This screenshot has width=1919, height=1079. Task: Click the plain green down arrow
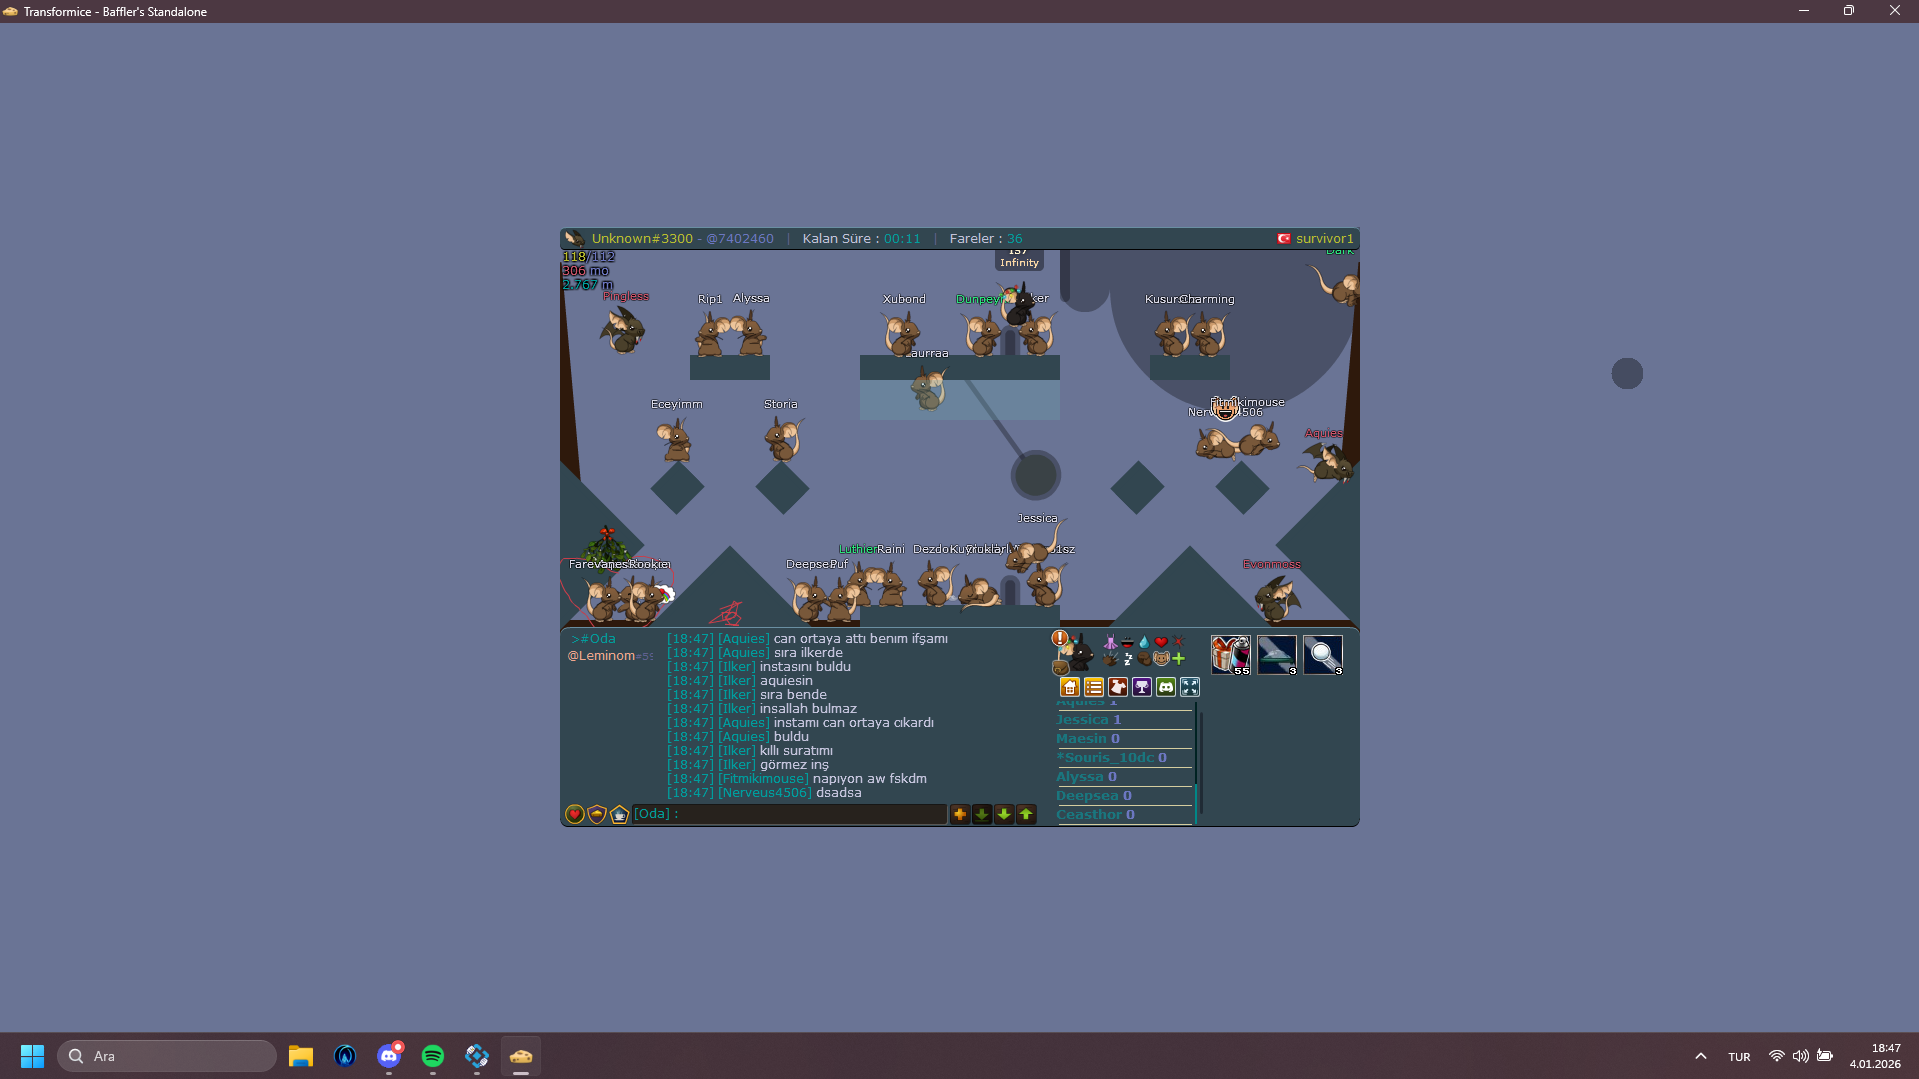pyautogui.click(x=1004, y=814)
